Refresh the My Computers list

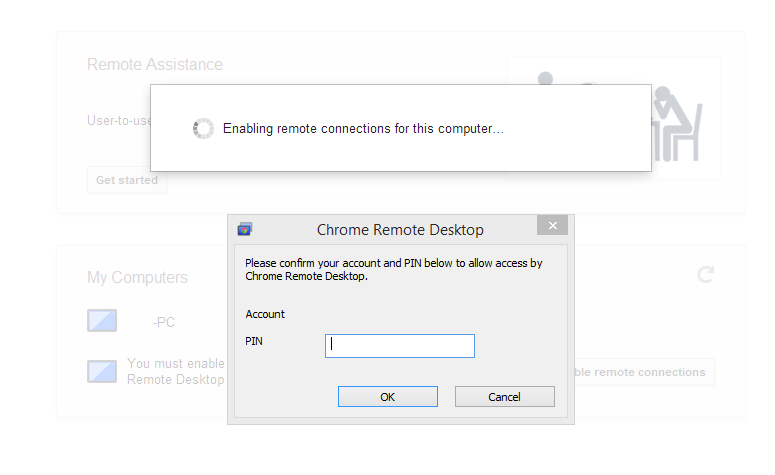coord(705,275)
